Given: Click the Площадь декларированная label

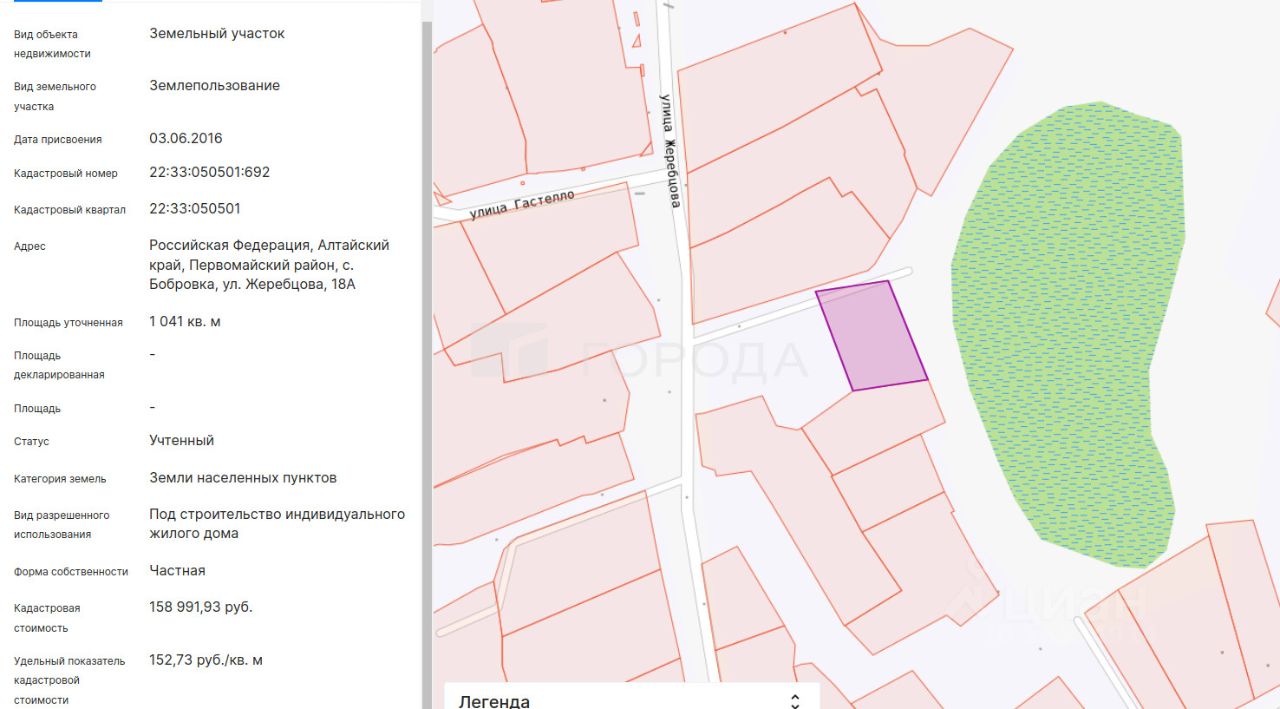Looking at the screenshot, I should tap(59, 365).
